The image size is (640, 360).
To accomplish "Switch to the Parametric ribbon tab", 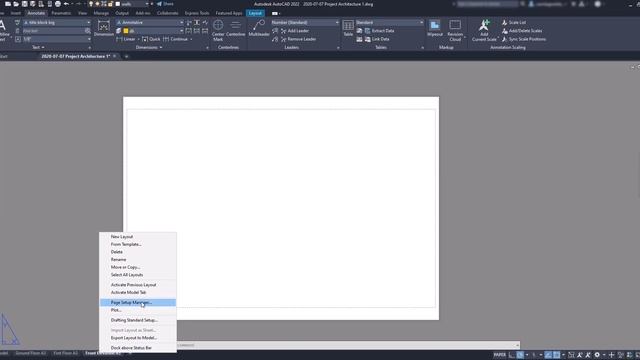I will (61, 13).
